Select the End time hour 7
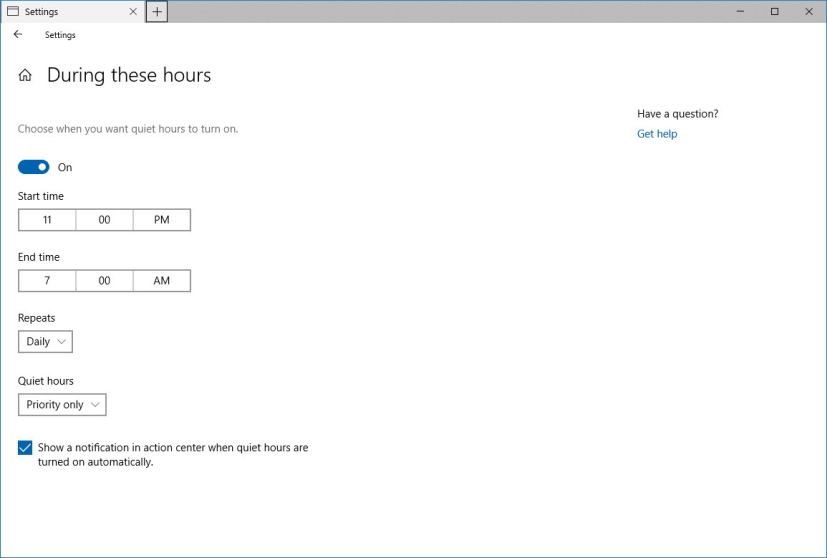827x558 pixels. (x=47, y=281)
